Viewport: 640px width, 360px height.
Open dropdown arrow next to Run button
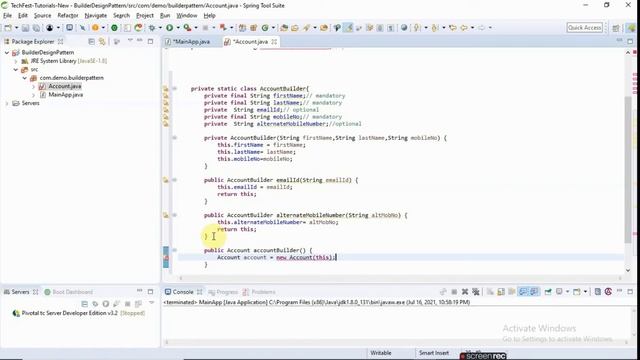pyautogui.click(x=178, y=28)
